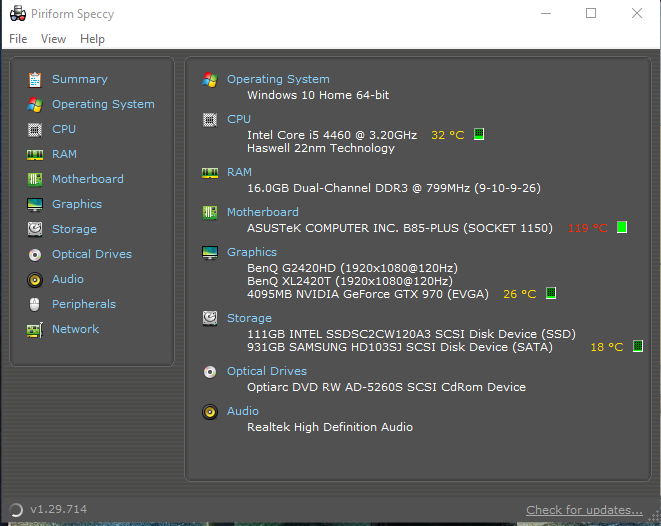Open the RAM section from sidebar
This screenshot has width=661, height=526.
click(64, 154)
